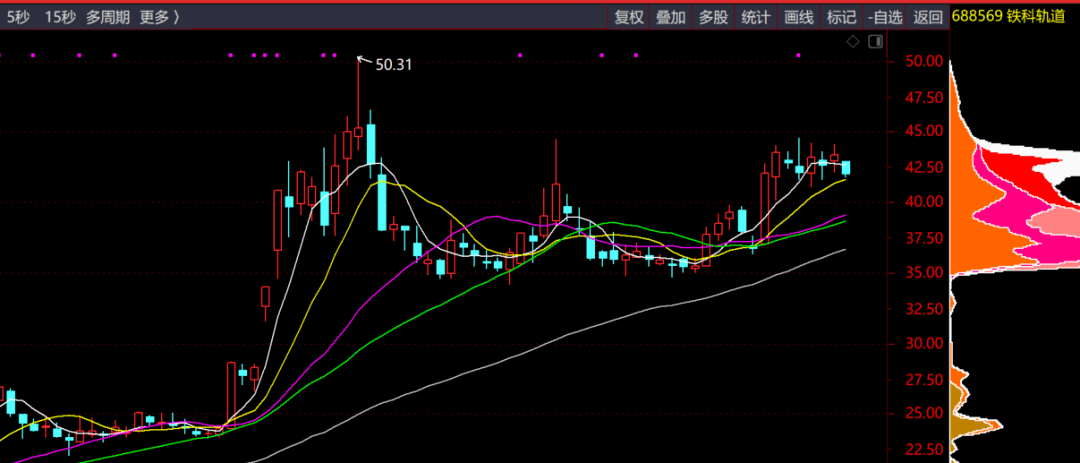Click the 32.50 price axis label
The image size is (1080, 463).
point(924,309)
